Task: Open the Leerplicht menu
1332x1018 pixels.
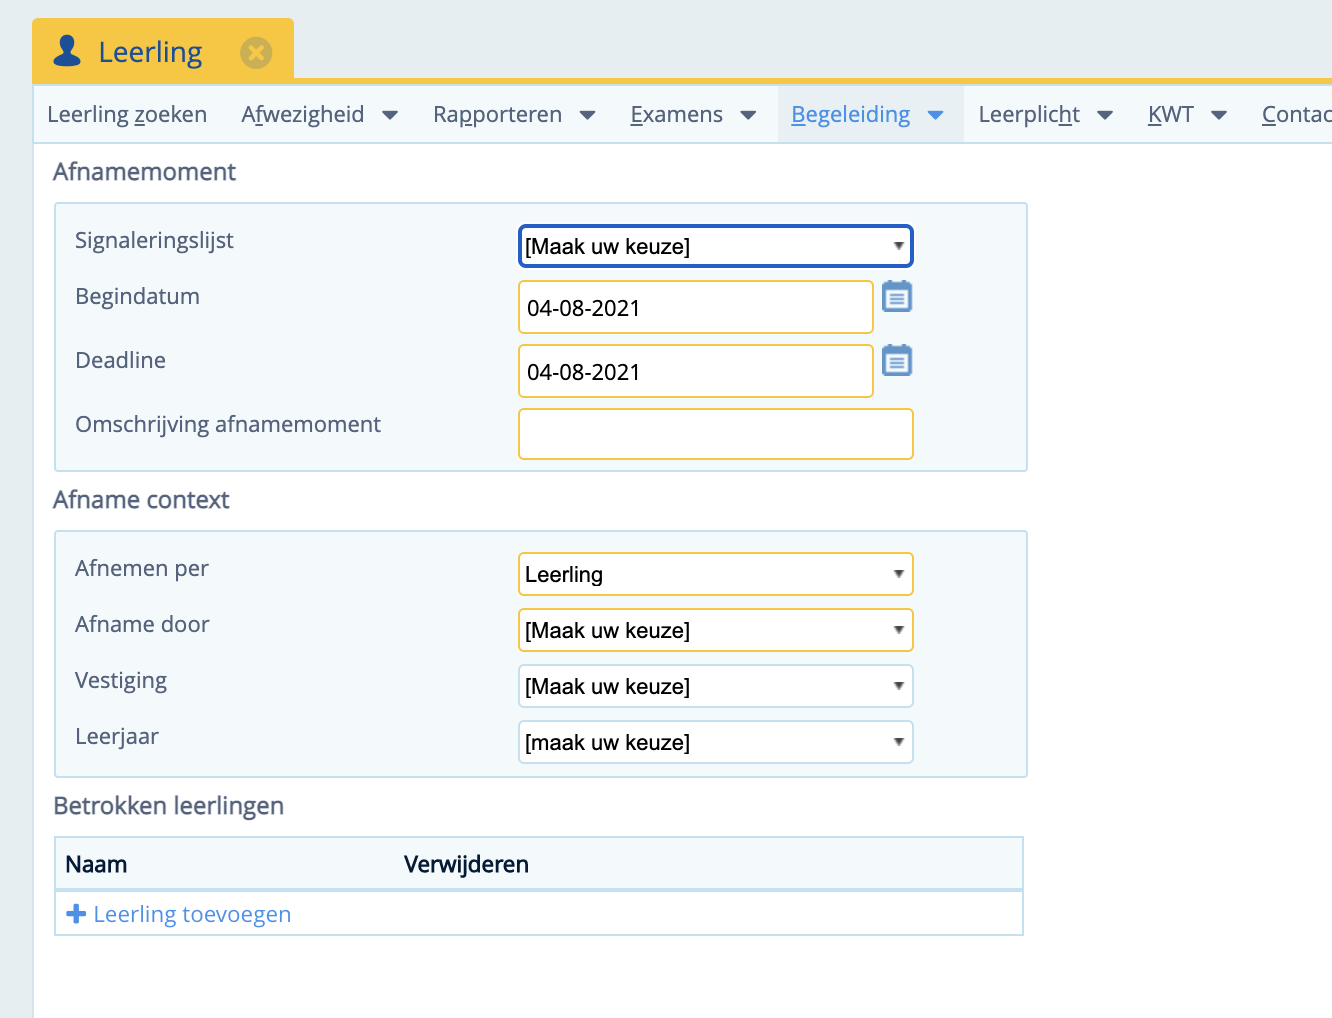Action: pyautogui.click(x=1029, y=115)
